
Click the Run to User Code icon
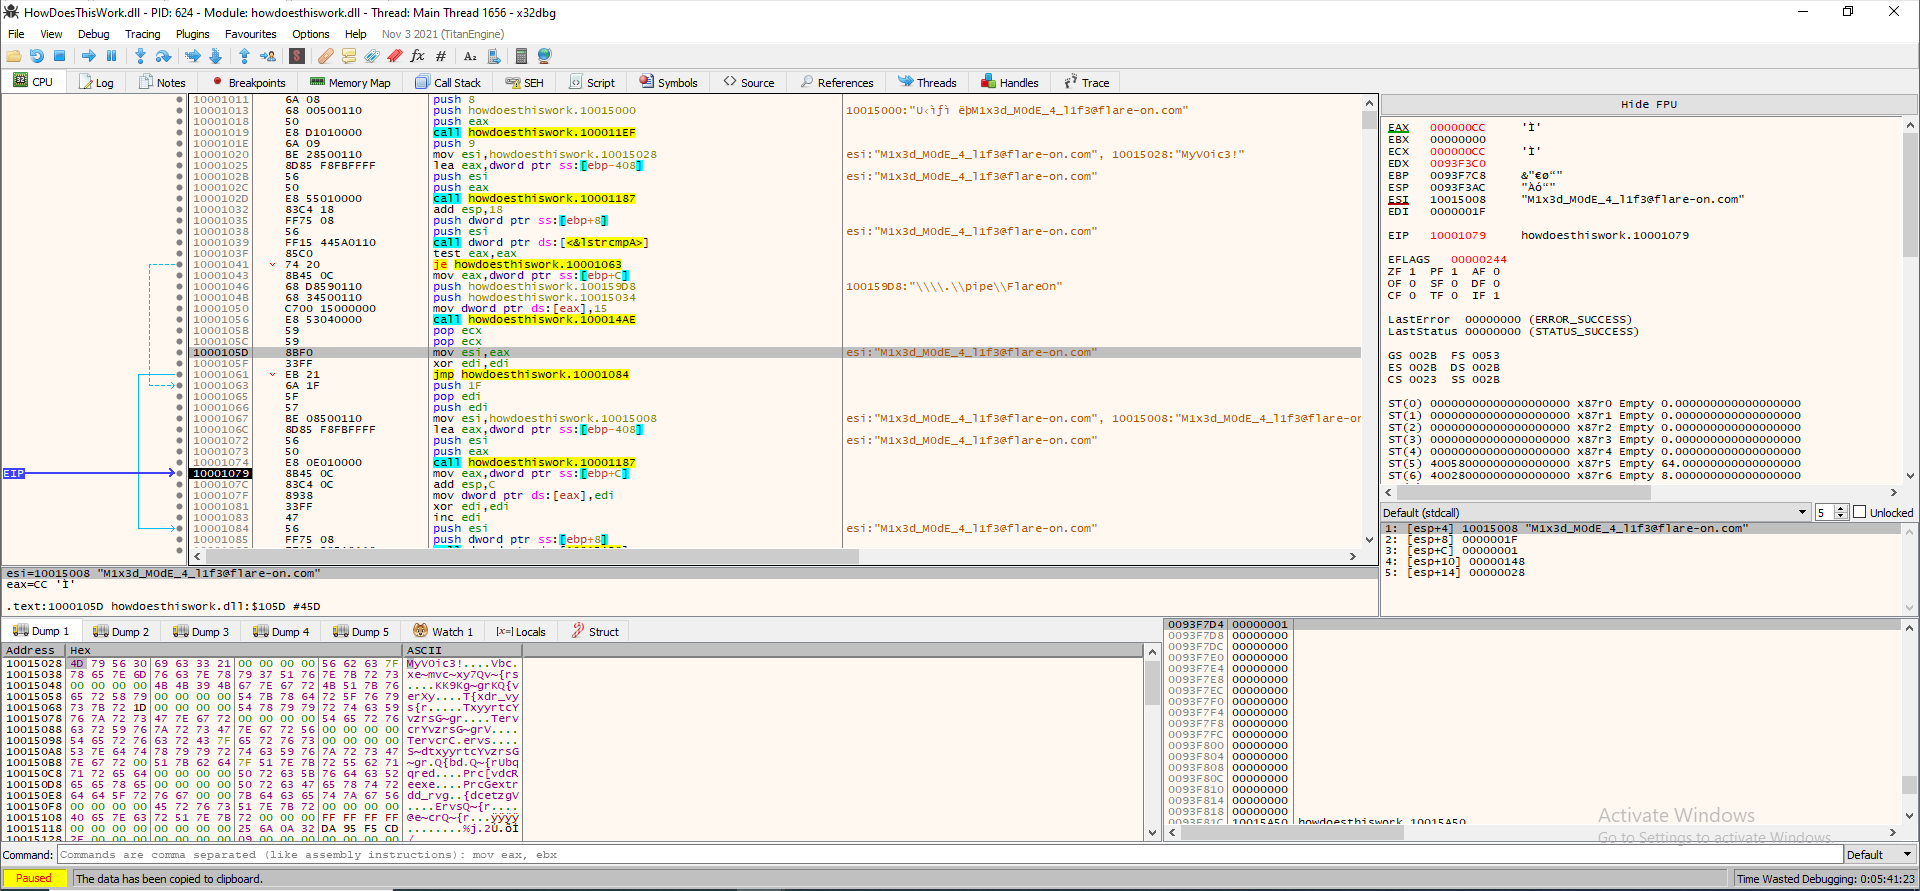(x=267, y=56)
